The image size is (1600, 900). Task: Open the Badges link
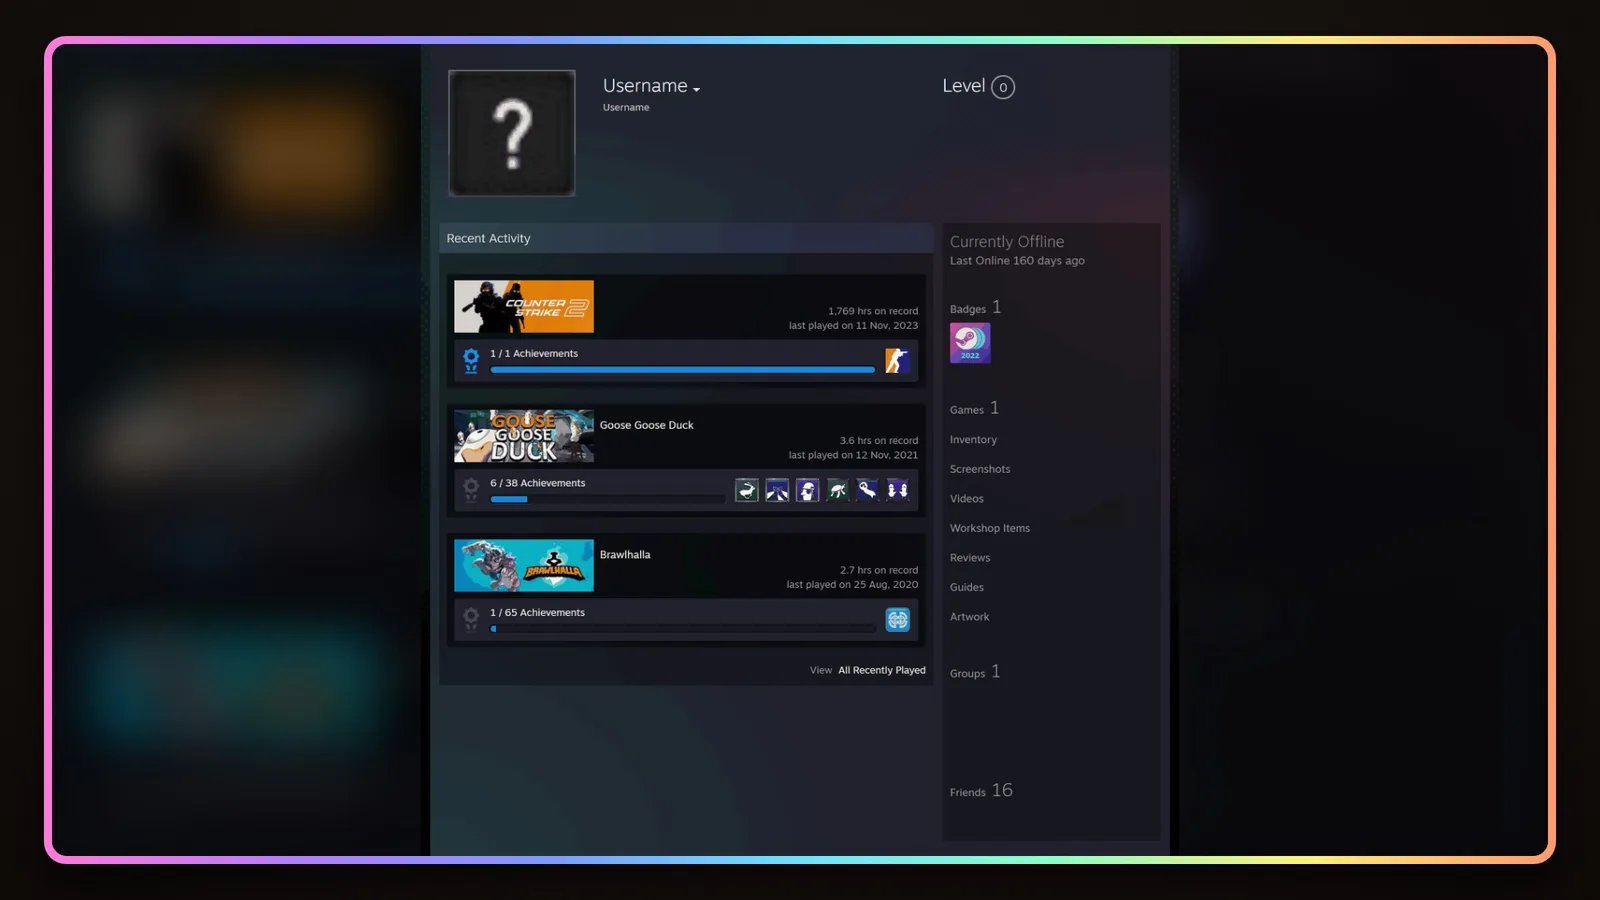[975, 308]
